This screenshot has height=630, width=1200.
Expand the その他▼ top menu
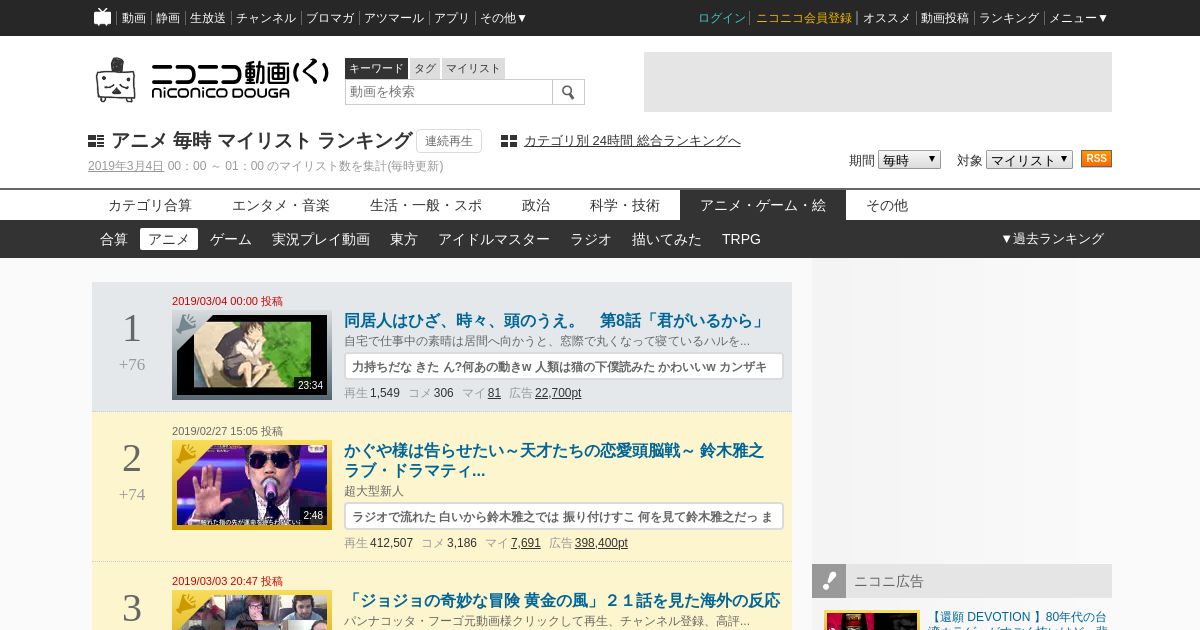(503, 18)
